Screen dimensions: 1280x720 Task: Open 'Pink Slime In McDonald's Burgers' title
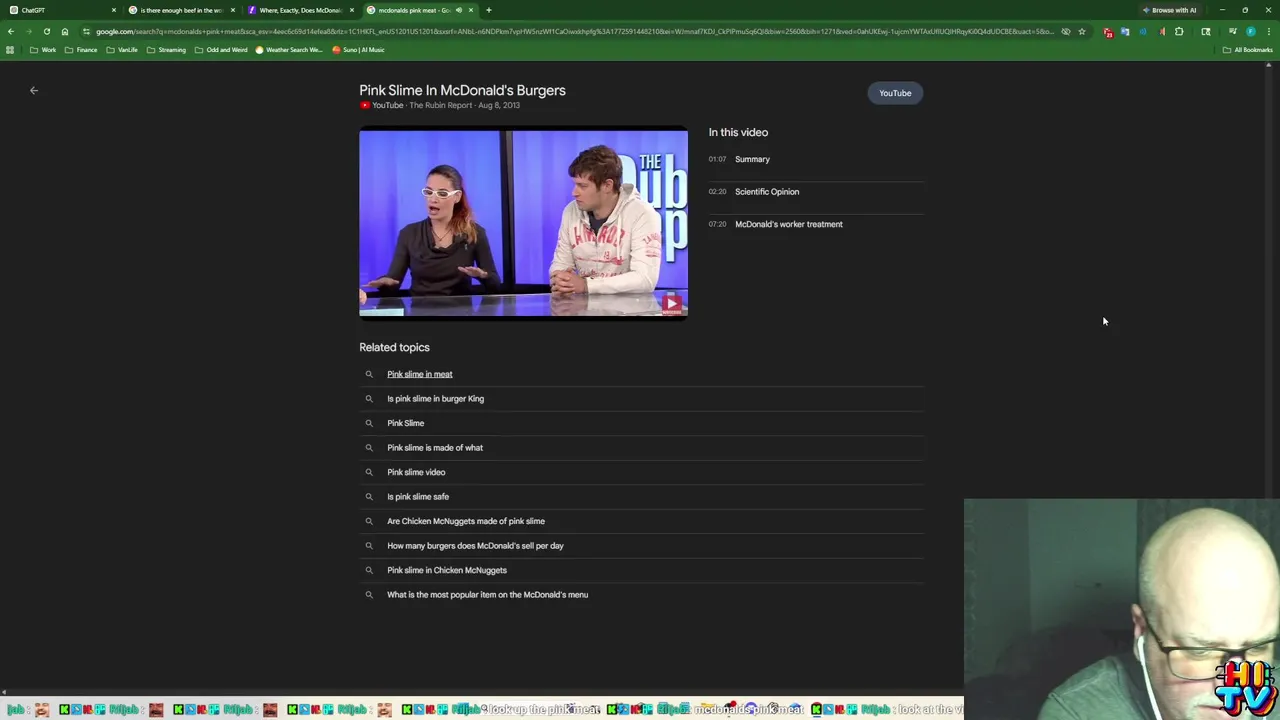pyautogui.click(x=462, y=90)
